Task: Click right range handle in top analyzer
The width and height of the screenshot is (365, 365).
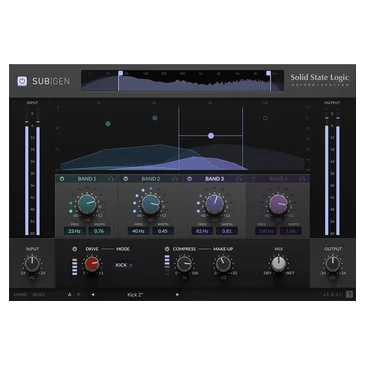Action: (x=269, y=73)
